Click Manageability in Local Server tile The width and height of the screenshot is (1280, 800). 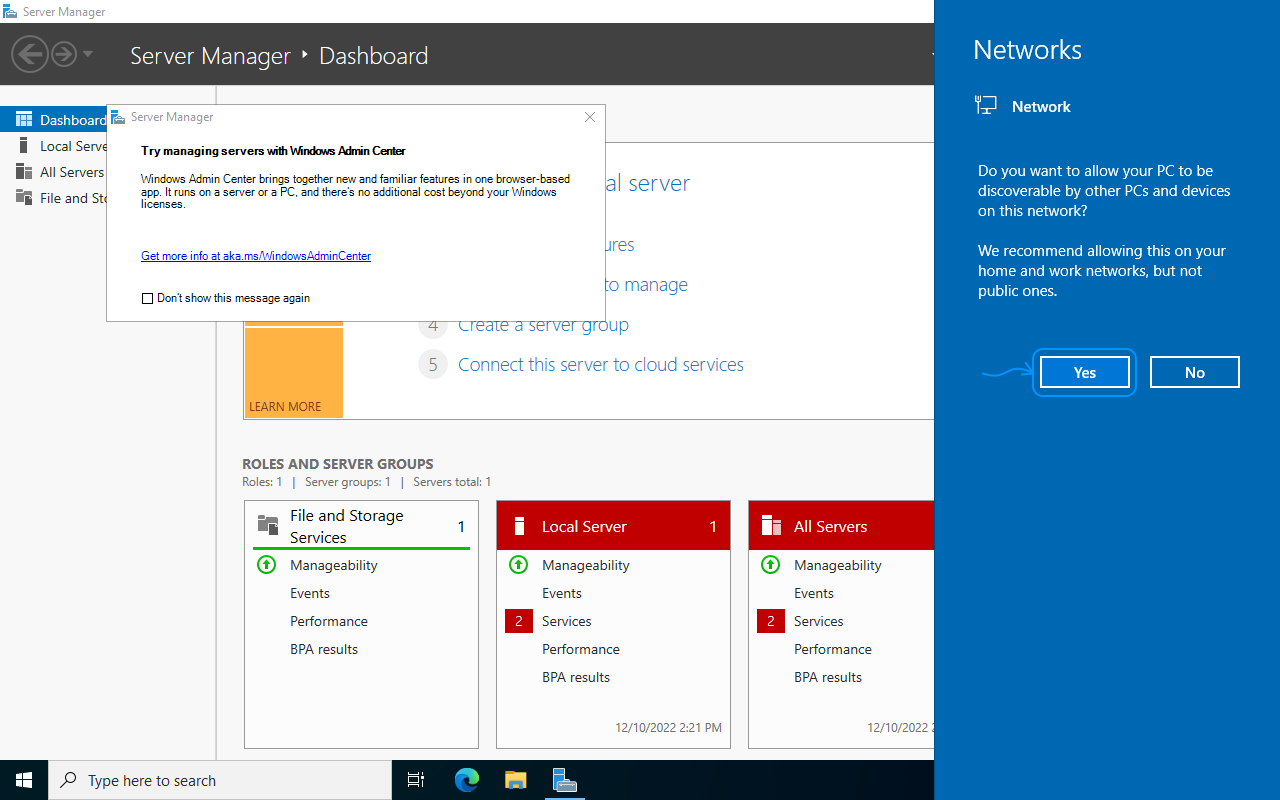click(x=586, y=565)
